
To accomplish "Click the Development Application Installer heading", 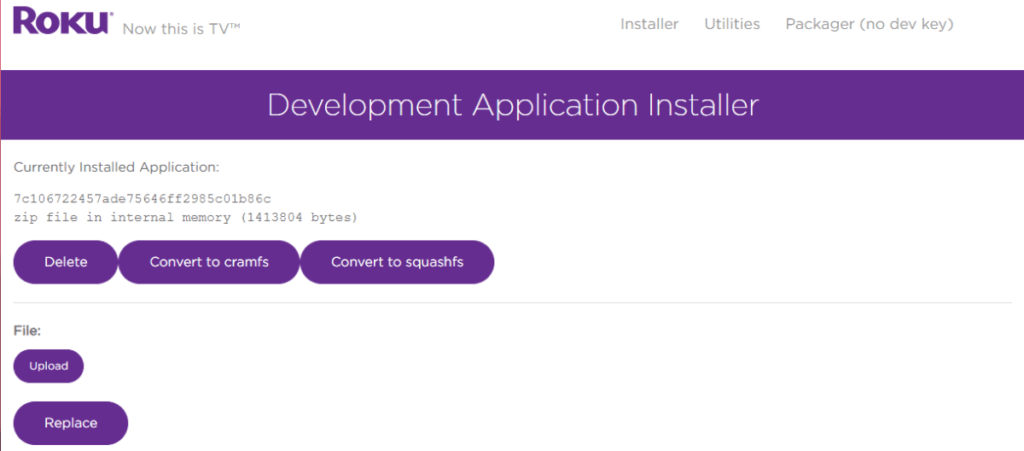I will coord(513,105).
